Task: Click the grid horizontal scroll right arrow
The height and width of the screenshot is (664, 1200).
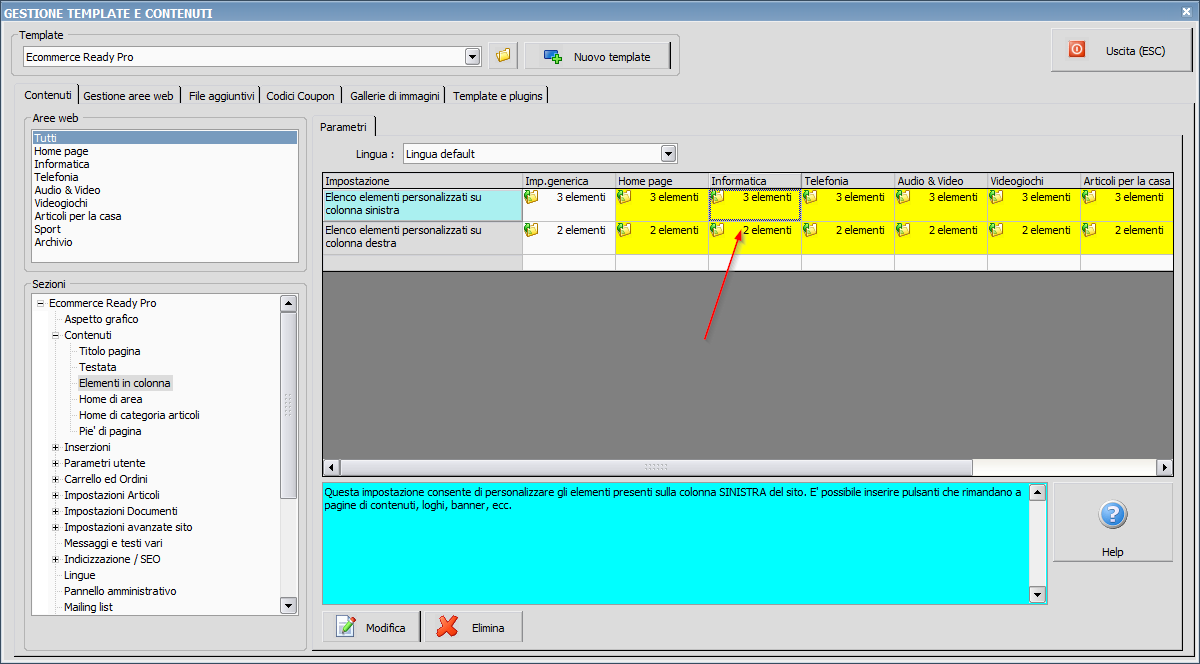Action: 1164,467
